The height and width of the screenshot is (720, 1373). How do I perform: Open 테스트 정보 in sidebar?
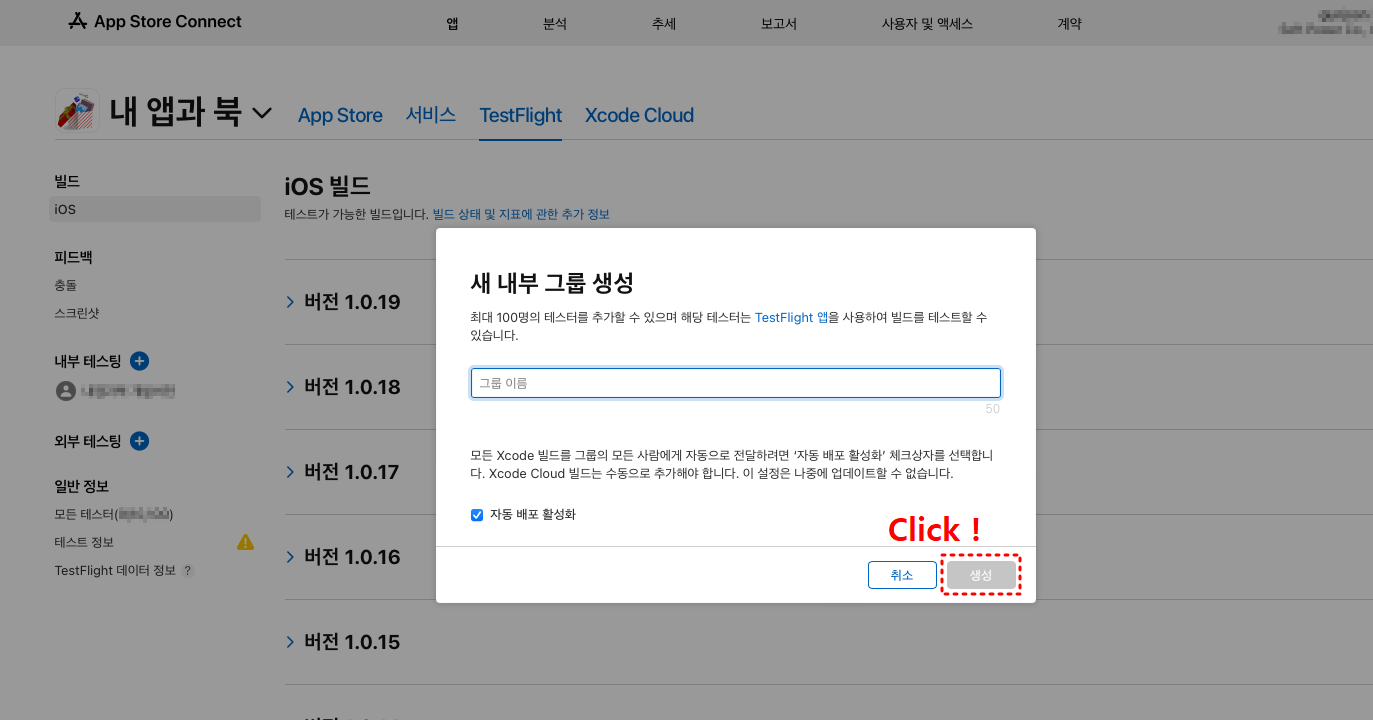point(84,542)
